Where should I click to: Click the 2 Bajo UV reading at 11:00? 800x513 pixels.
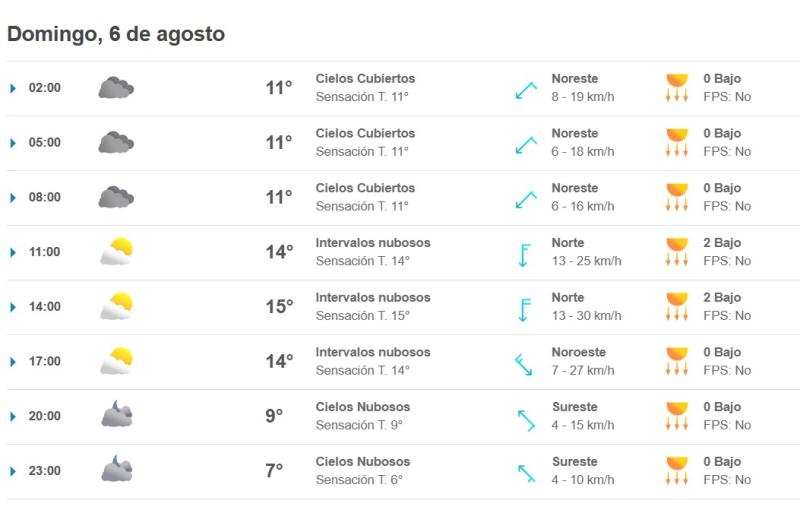coord(722,243)
